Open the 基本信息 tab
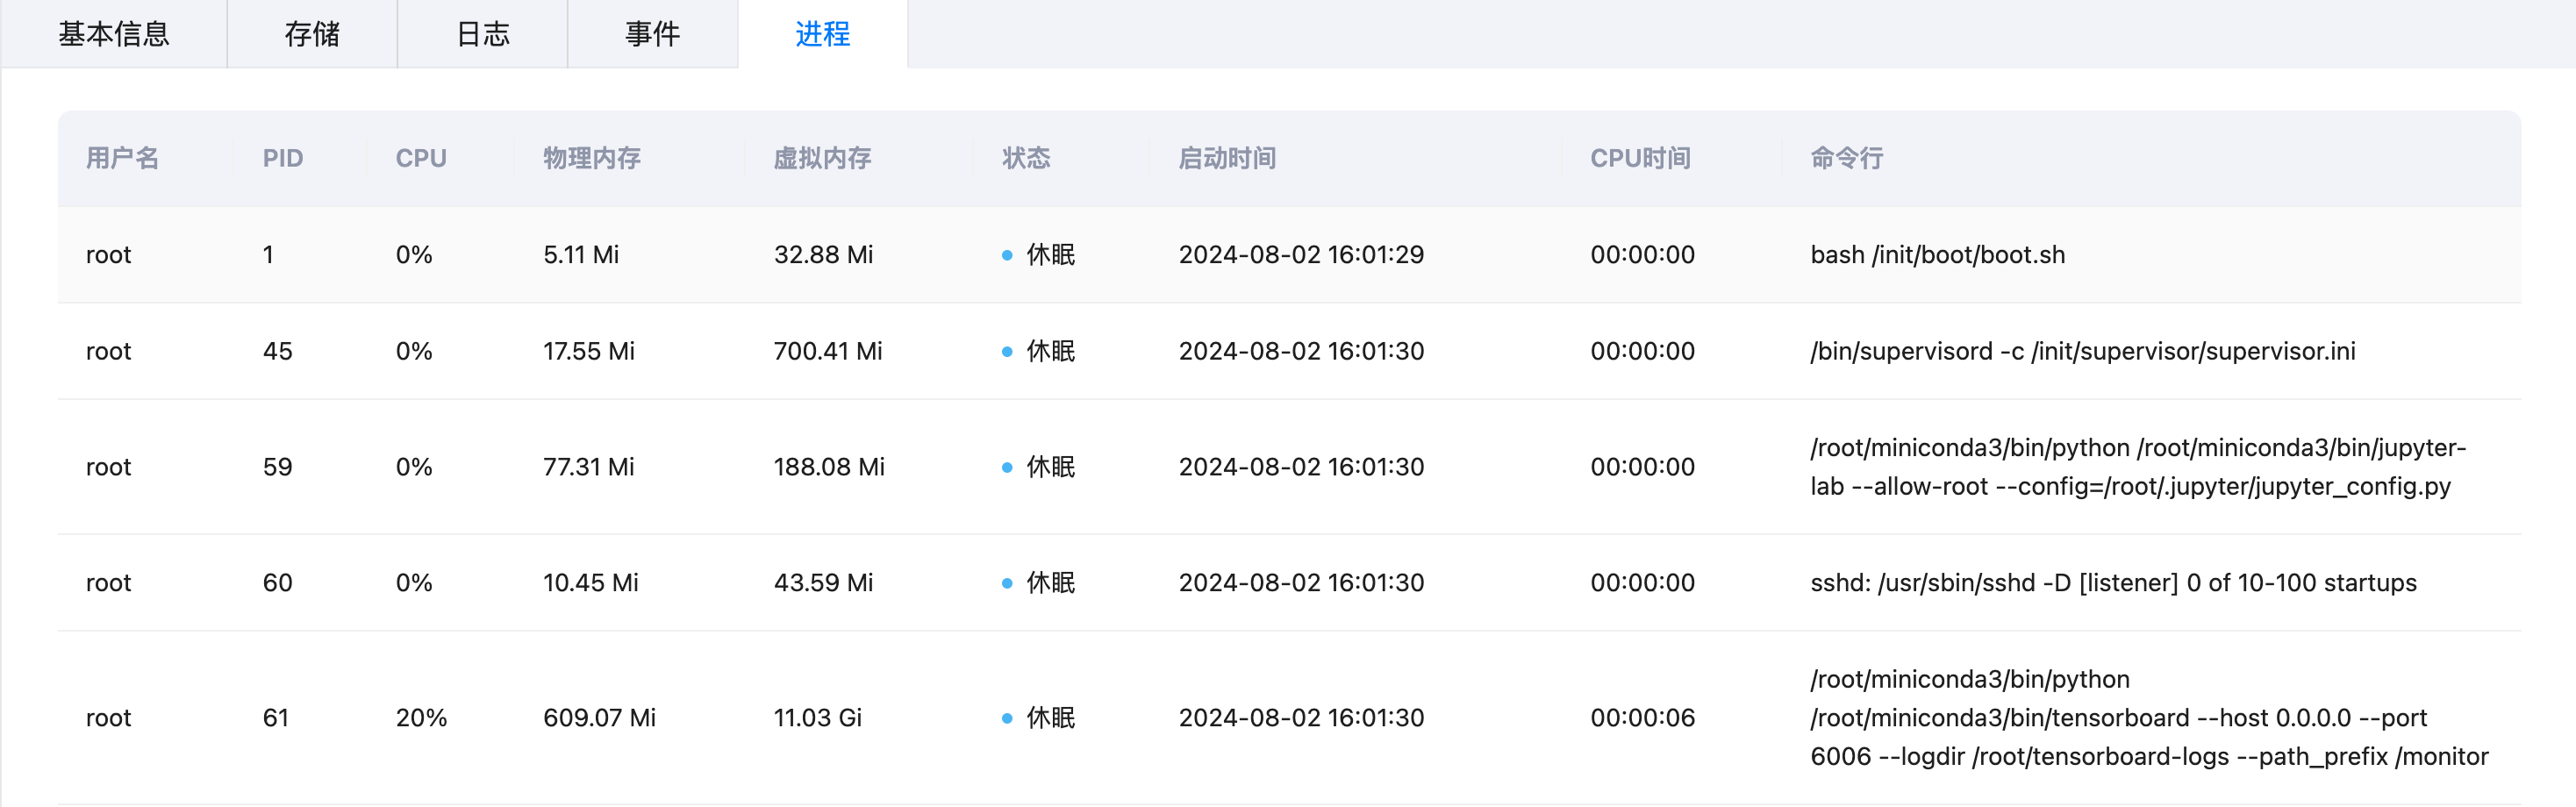This screenshot has width=2576, height=807. click(114, 34)
